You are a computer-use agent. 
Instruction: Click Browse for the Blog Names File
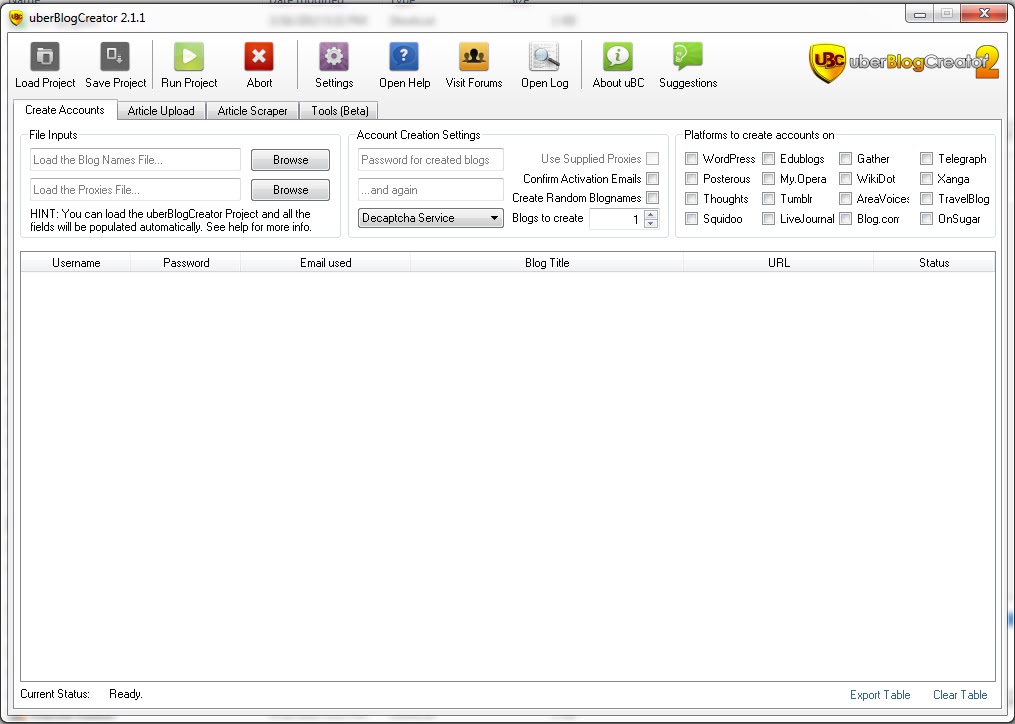click(290, 160)
